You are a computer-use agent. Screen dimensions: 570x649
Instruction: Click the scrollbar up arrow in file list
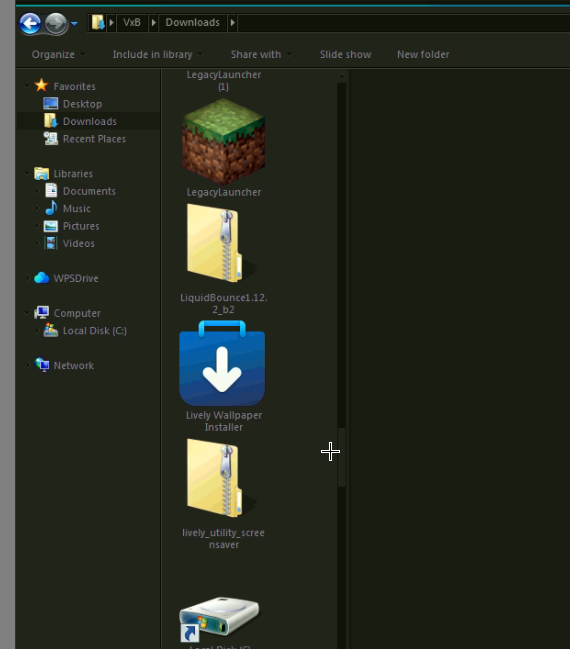click(342, 76)
